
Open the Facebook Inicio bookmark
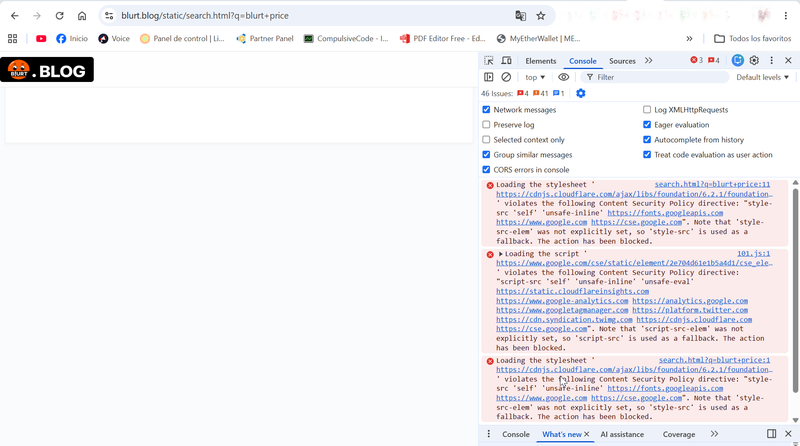pos(72,38)
